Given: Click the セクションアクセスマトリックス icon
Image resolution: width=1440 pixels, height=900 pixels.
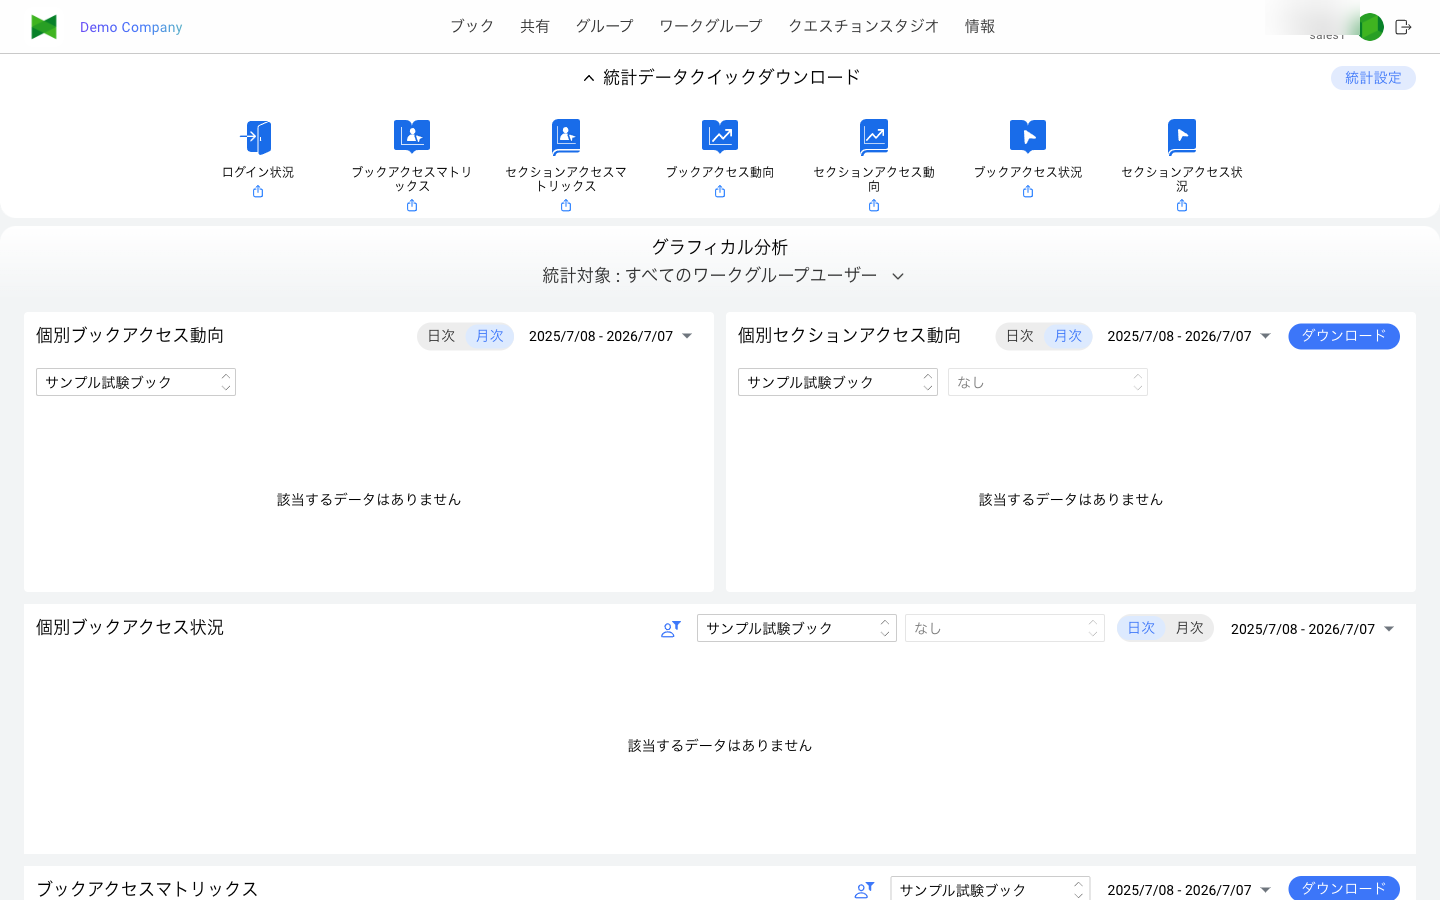Looking at the screenshot, I should (x=566, y=137).
